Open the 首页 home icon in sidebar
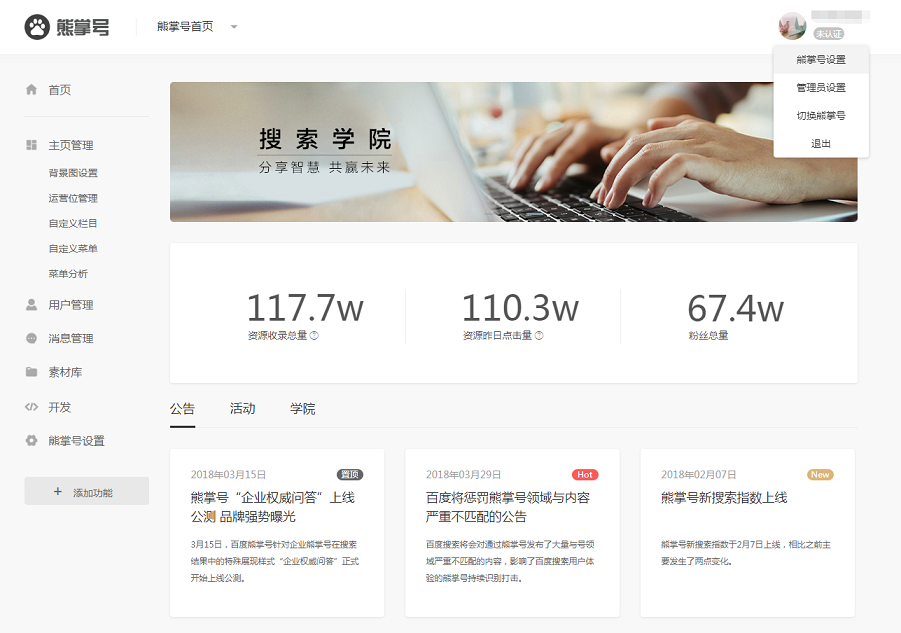Screen dimensions: 901x633 [32, 89]
